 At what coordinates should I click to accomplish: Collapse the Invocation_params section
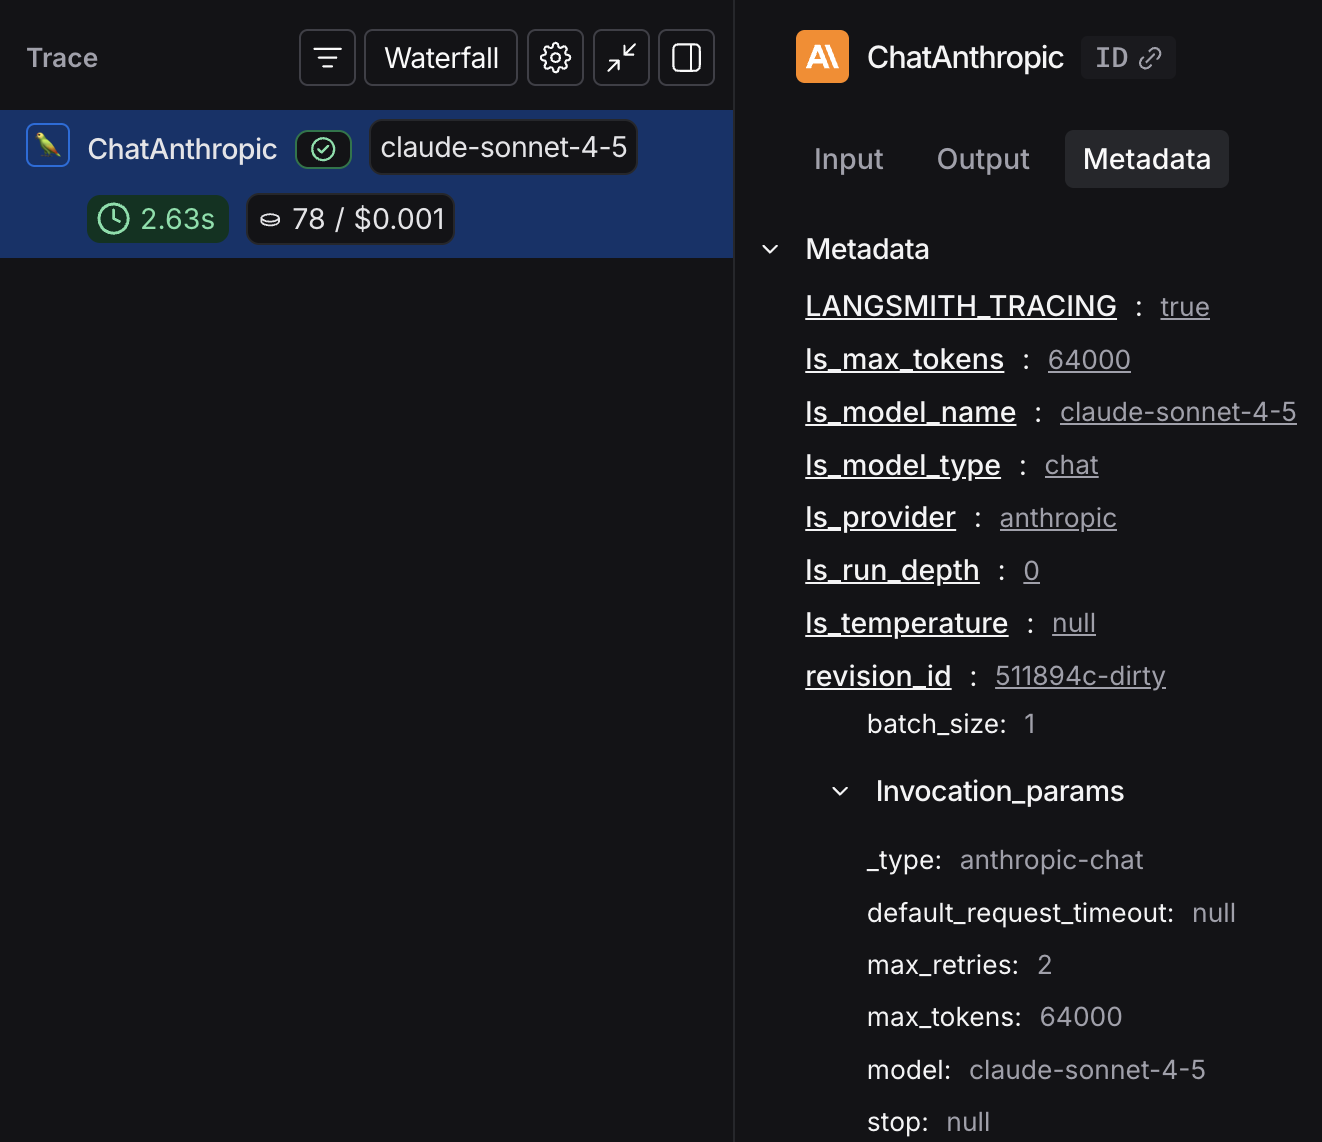coord(839,791)
